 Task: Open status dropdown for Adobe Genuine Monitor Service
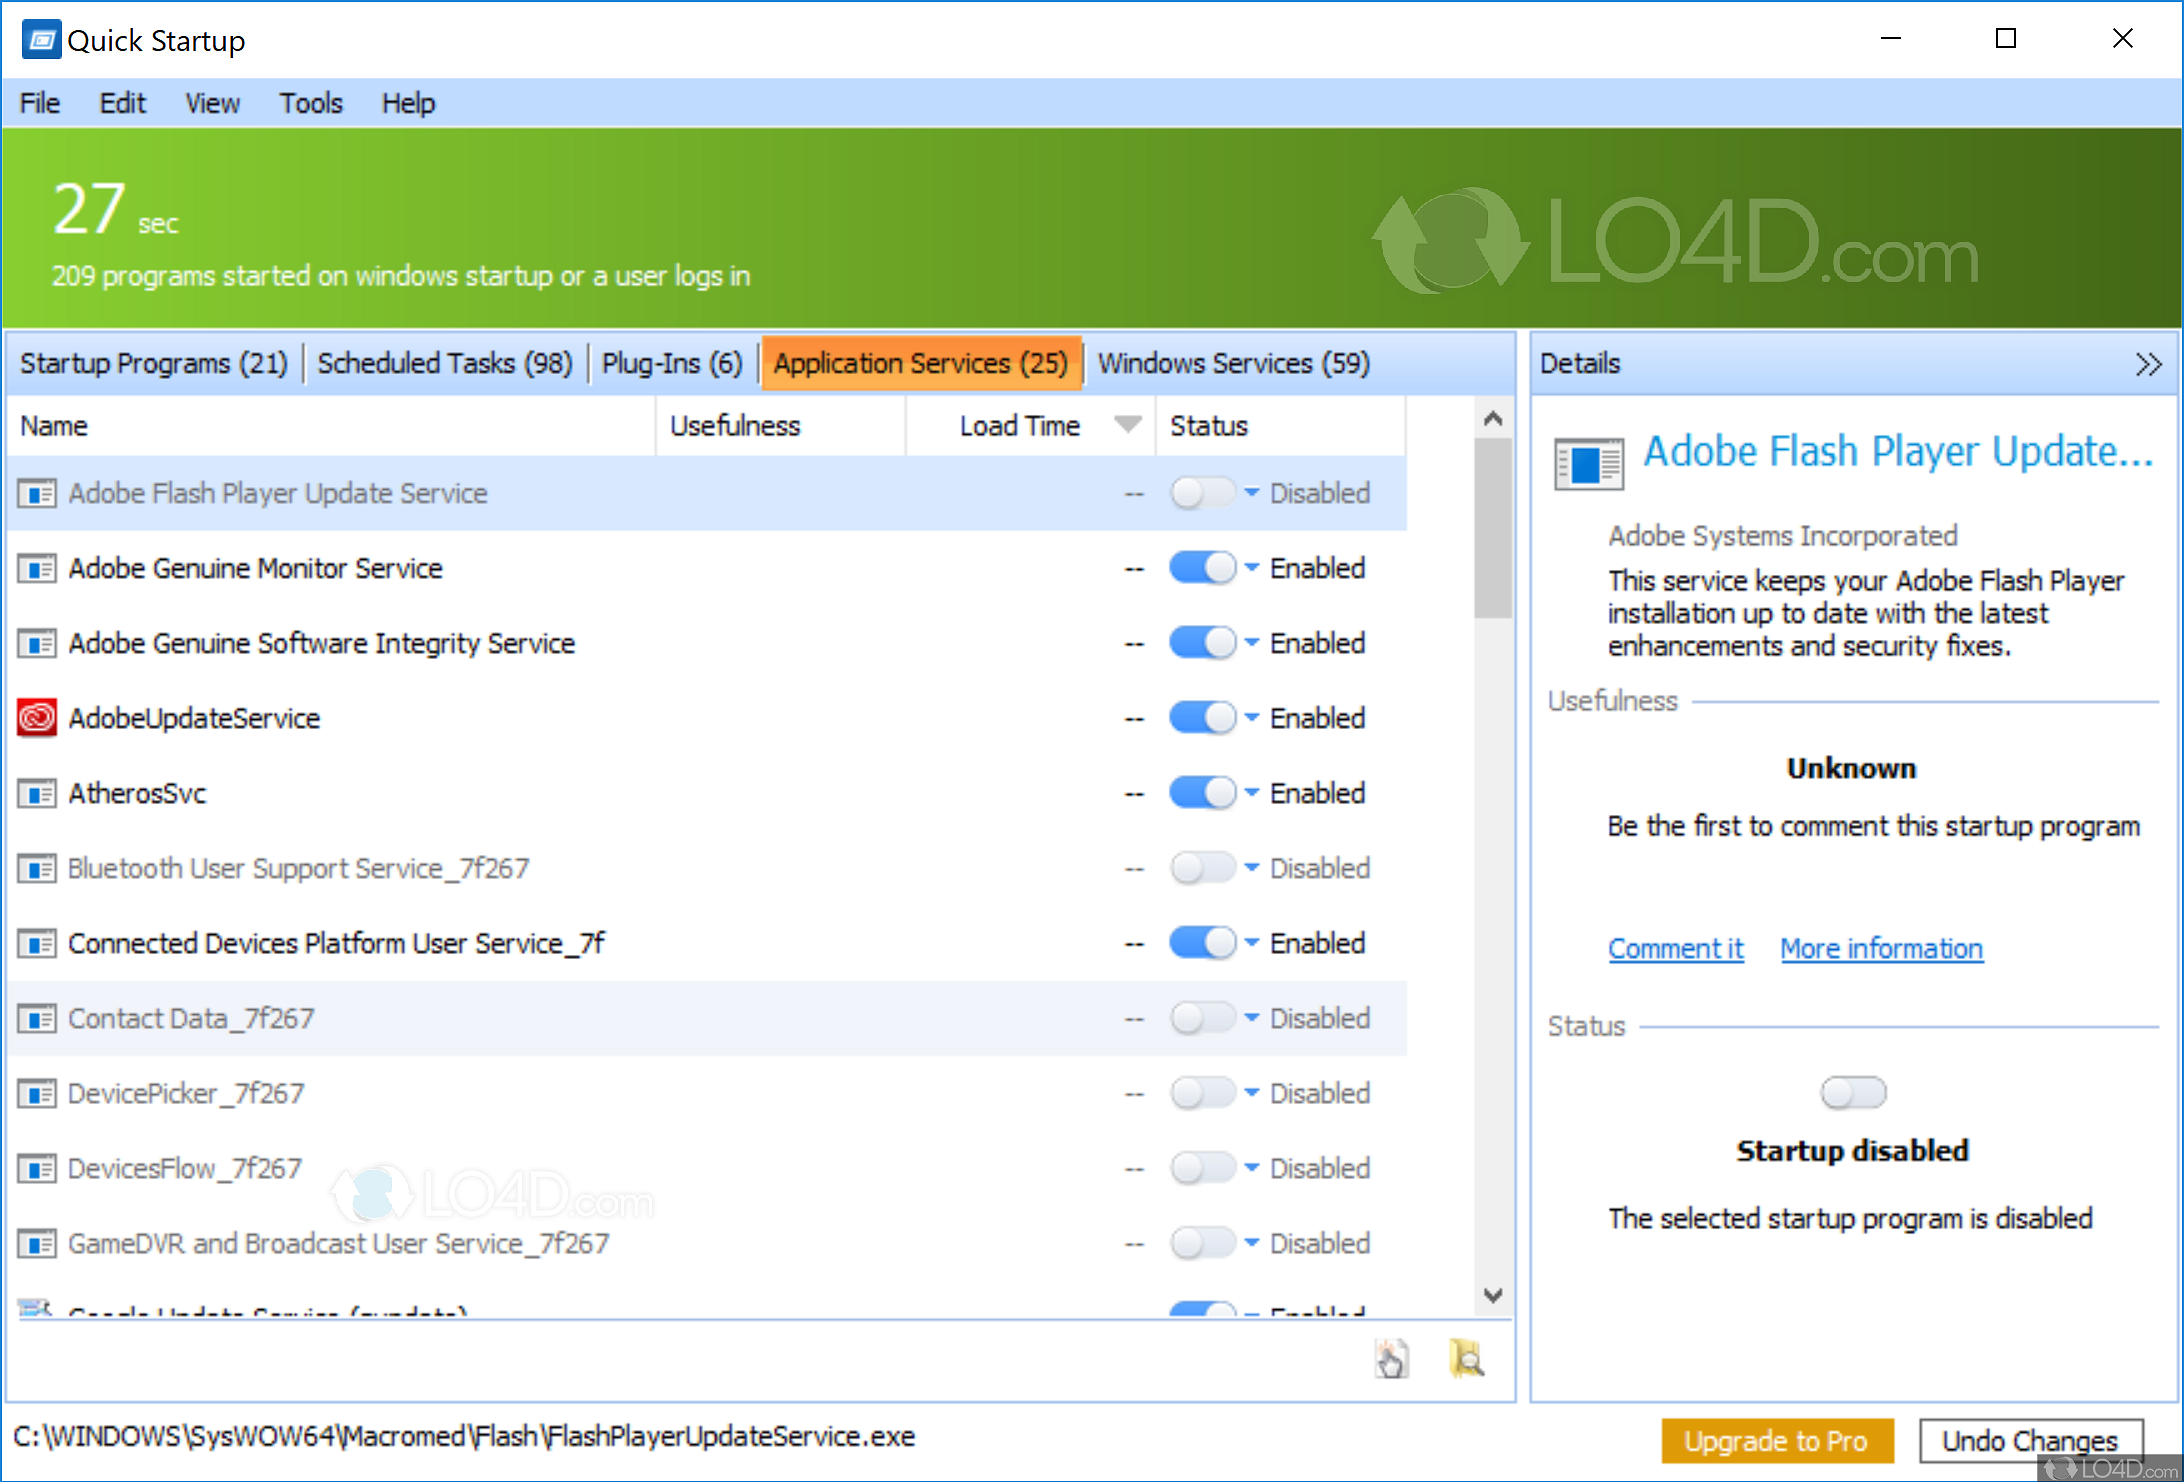pos(1252,567)
